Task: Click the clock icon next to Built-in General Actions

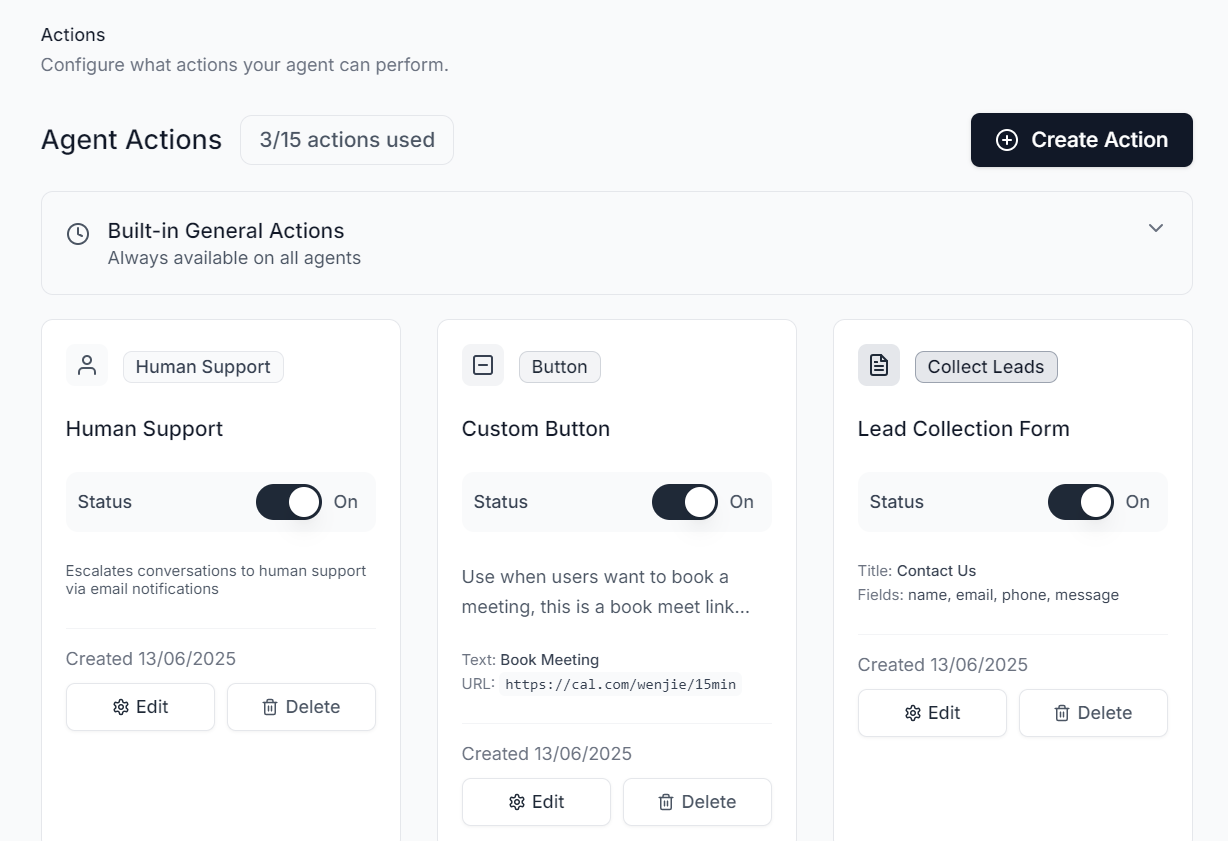Action: (78, 234)
